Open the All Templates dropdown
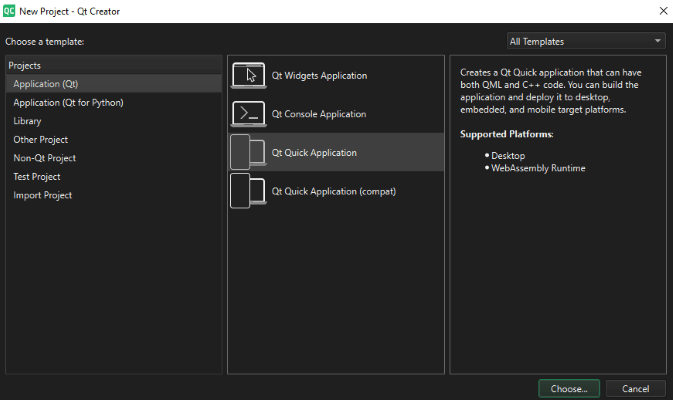The image size is (673, 400). coord(585,41)
